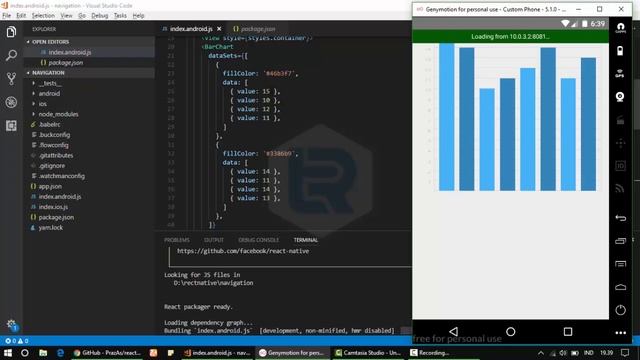Open Genymotion open GApps icon

point(620,28)
